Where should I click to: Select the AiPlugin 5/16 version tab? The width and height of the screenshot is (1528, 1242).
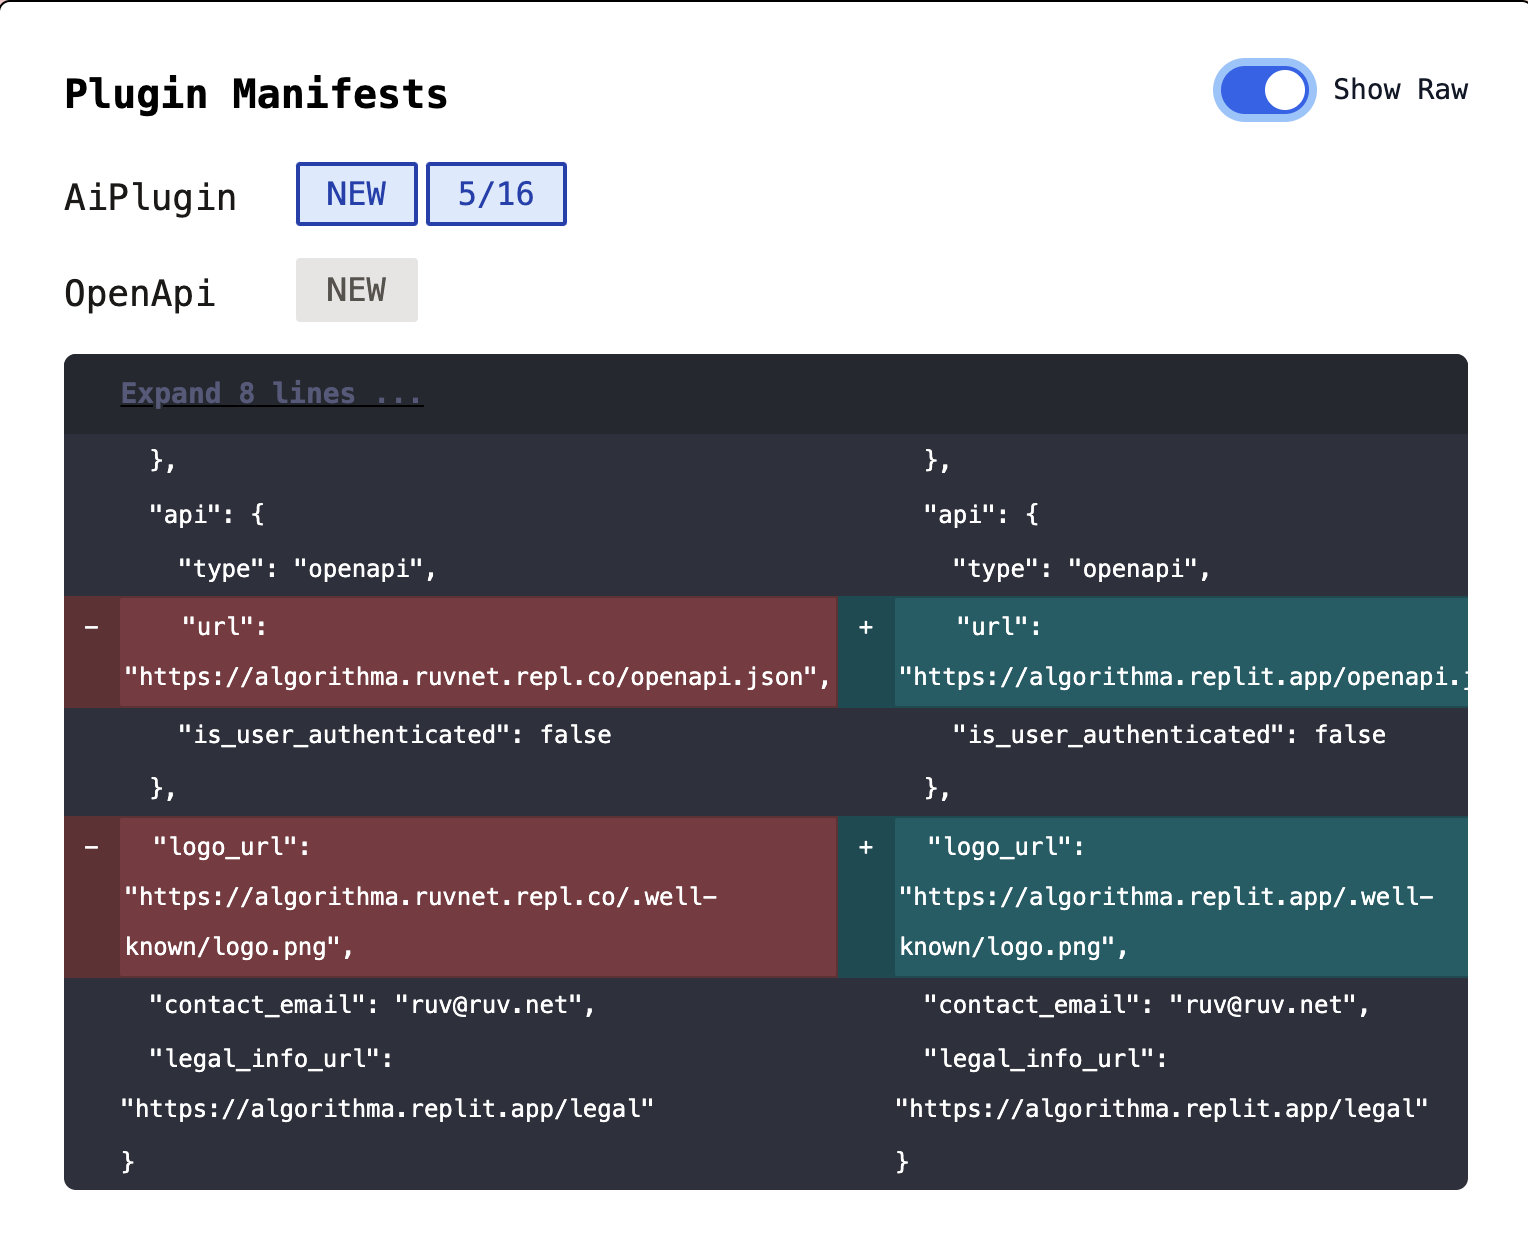coord(496,194)
